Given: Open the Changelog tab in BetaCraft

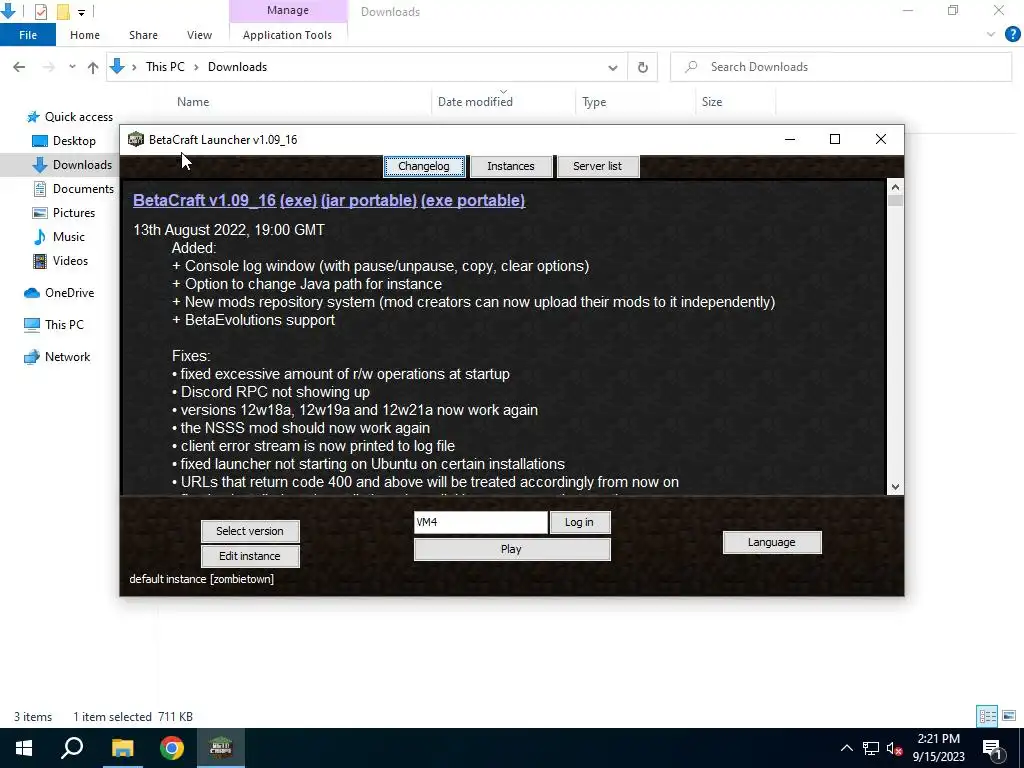Looking at the screenshot, I should click(424, 166).
